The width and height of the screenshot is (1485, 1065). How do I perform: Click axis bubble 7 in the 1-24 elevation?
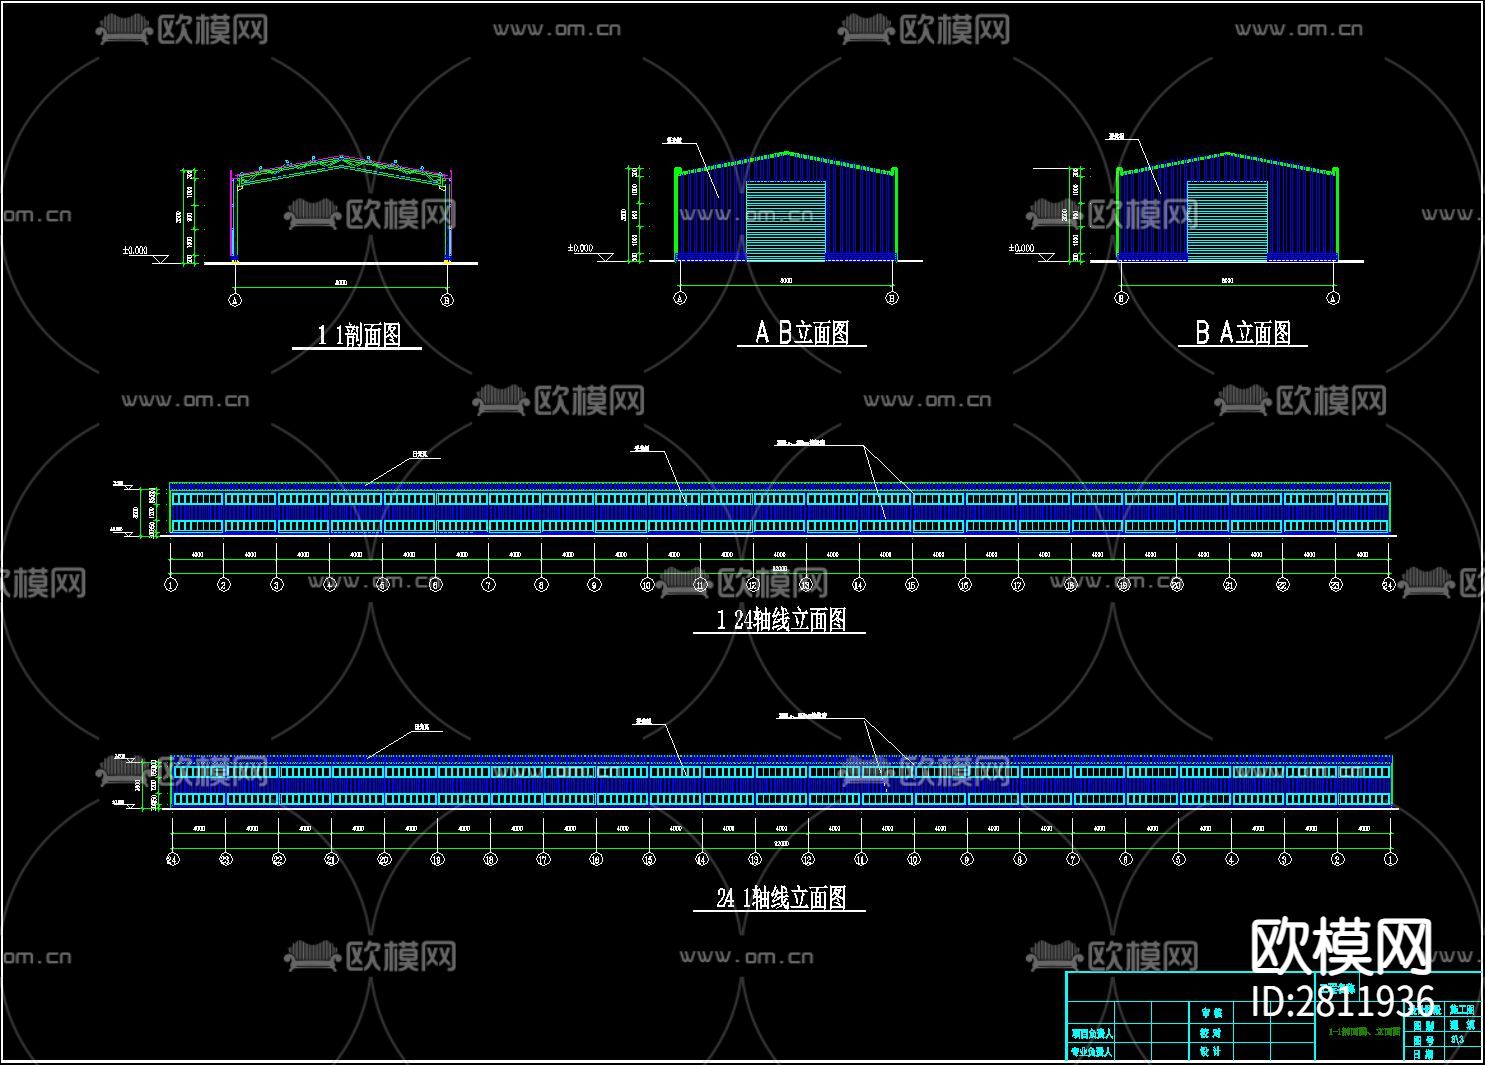(488, 585)
